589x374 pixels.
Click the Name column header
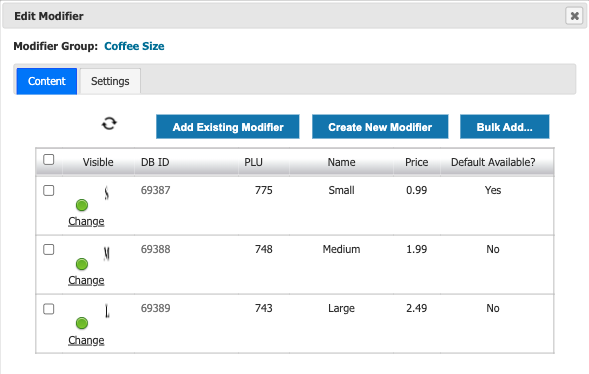pos(341,162)
